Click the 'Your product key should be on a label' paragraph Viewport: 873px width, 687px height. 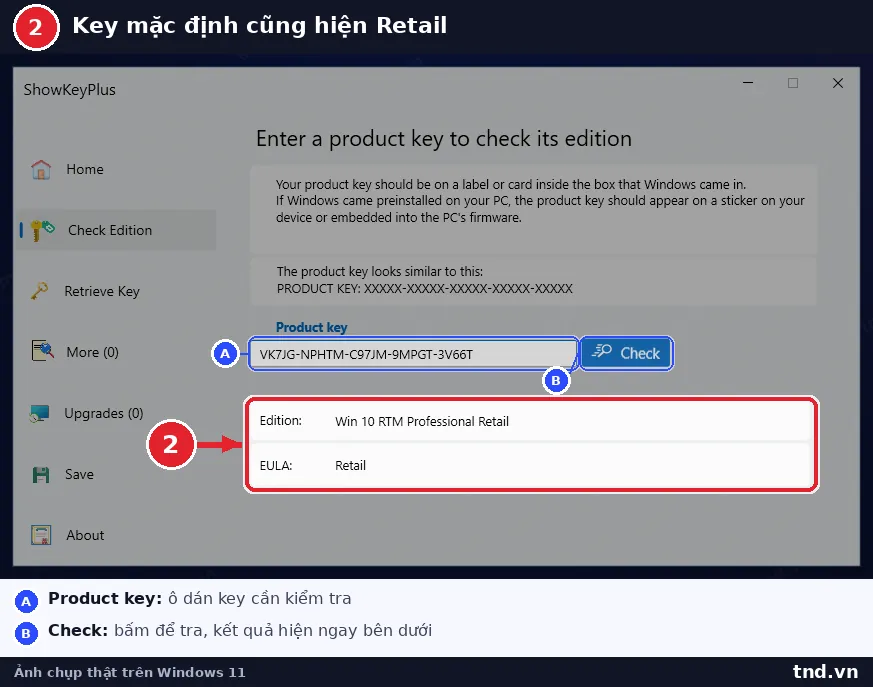click(x=540, y=201)
